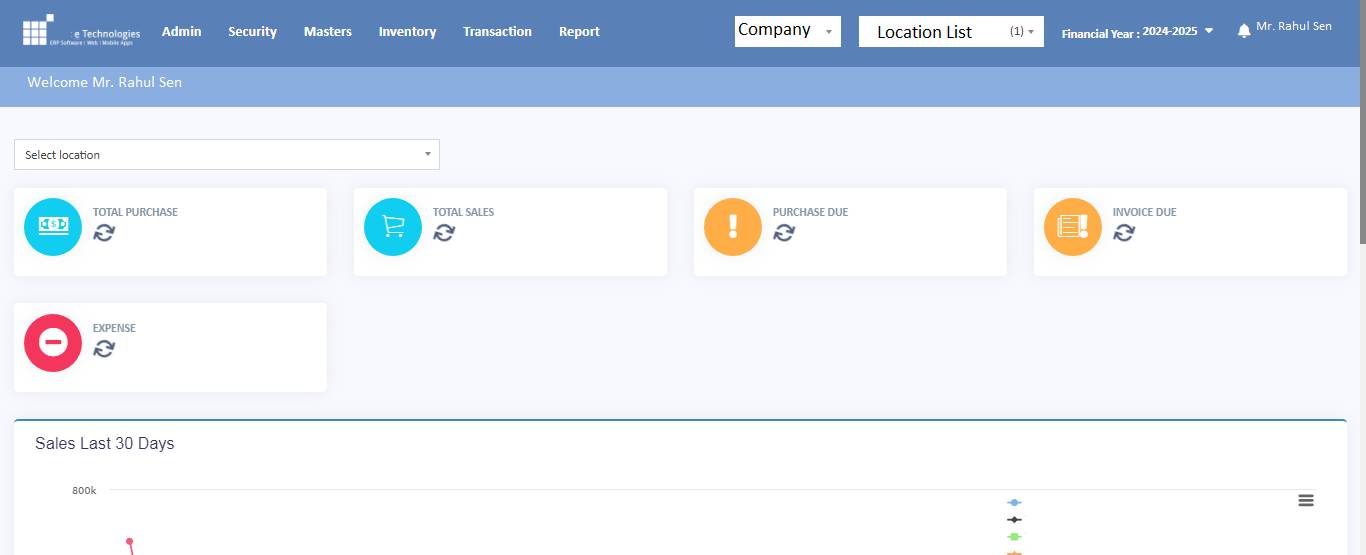Click the Purchase Due exclamation icon

pos(733,226)
